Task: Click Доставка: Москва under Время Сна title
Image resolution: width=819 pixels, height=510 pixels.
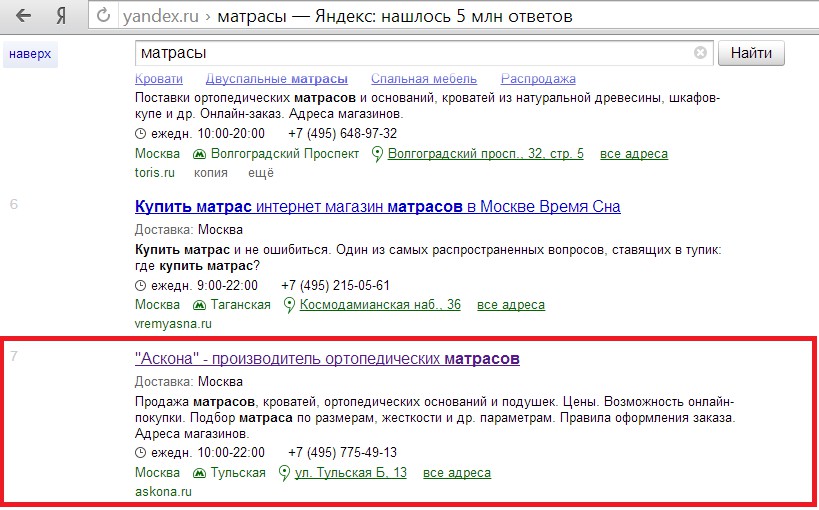Action: coord(189,230)
